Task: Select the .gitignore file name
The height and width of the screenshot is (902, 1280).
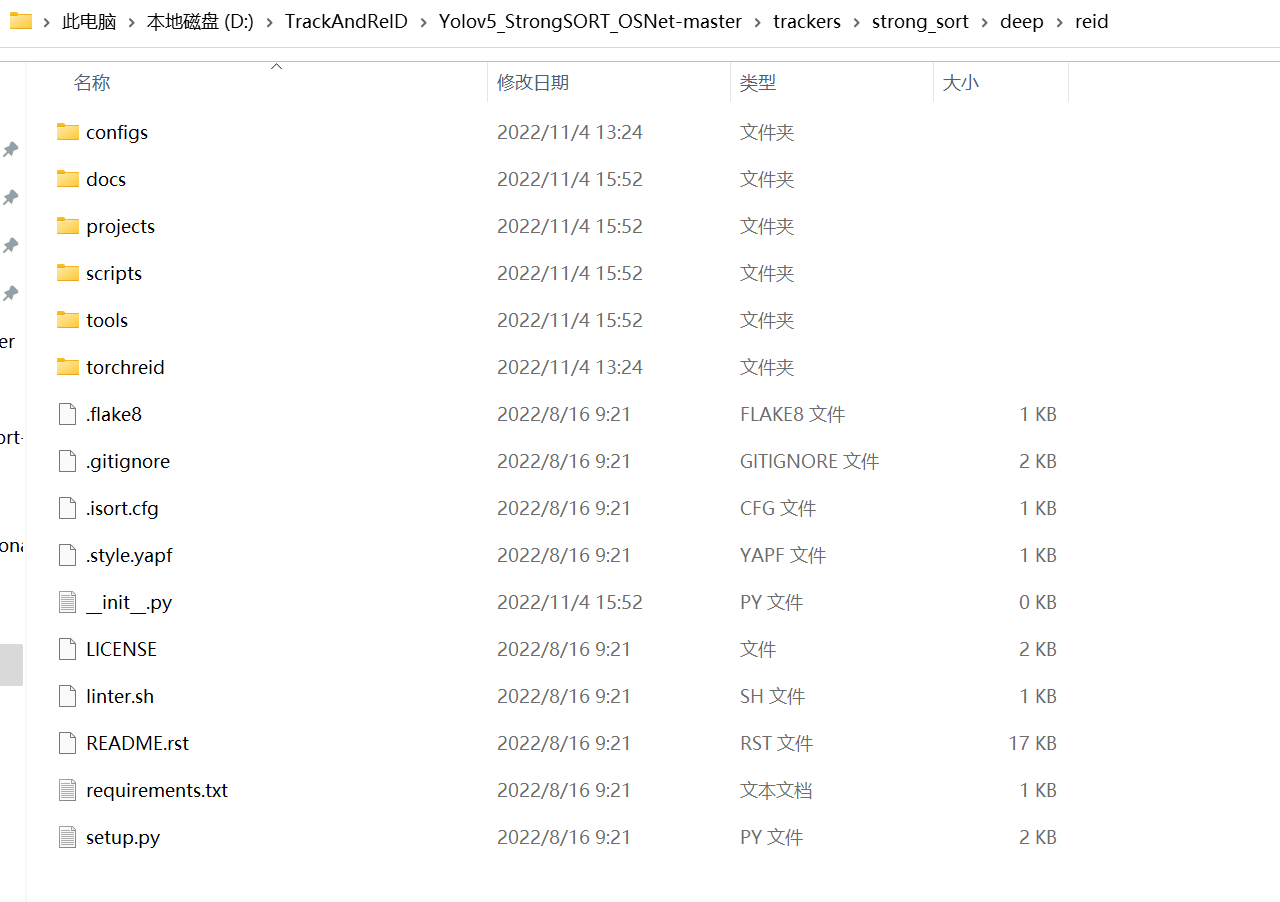Action: [x=128, y=461]
